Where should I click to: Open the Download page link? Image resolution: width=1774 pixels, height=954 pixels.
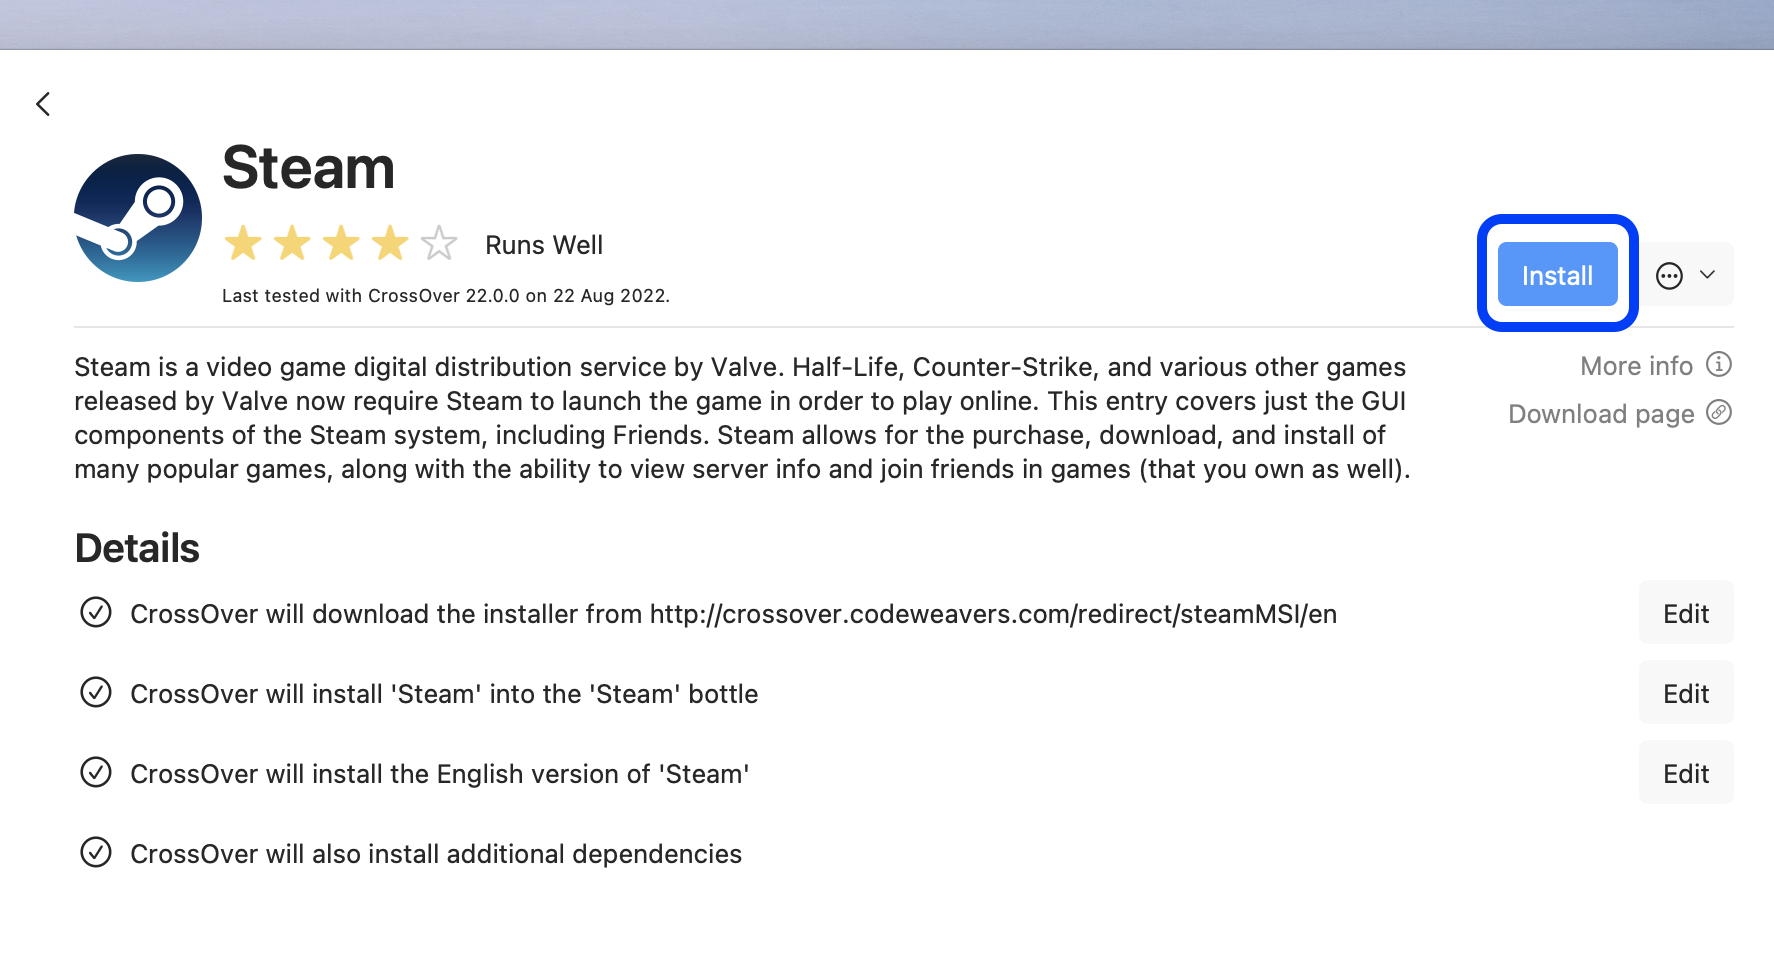point(1601,414)
